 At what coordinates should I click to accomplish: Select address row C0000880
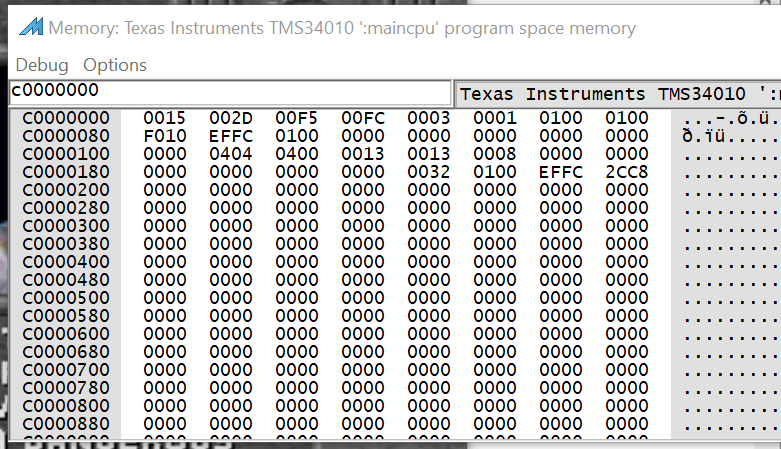click(66, 424)
